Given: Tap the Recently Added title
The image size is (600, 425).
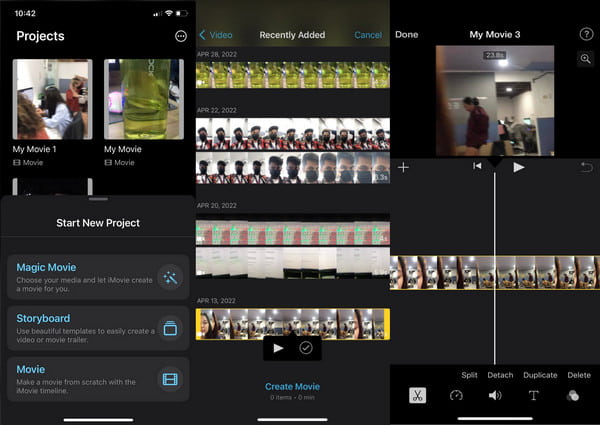Looking at the screenshot, I should [292, 35].
